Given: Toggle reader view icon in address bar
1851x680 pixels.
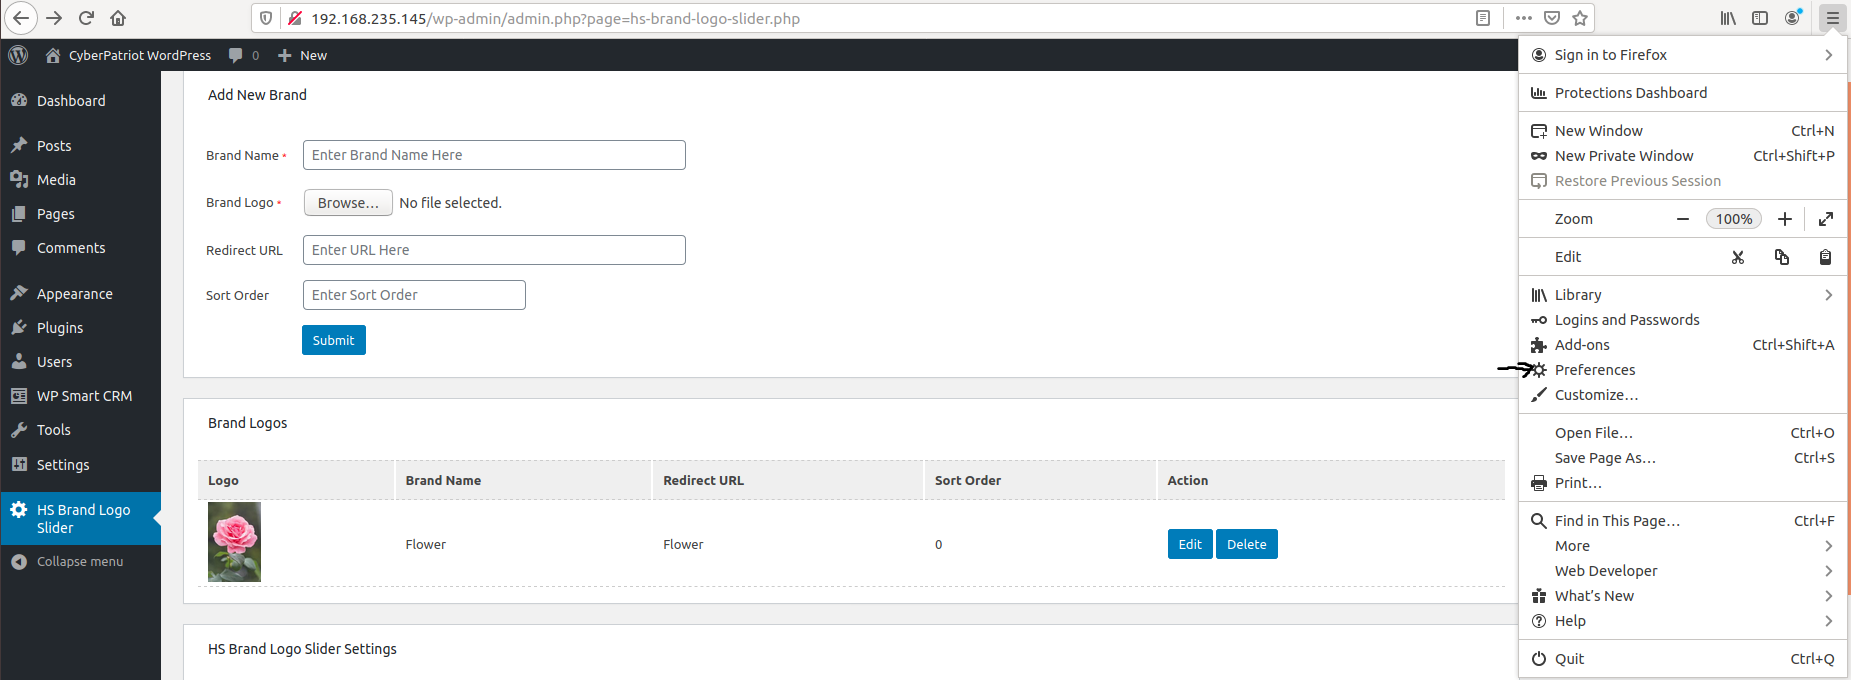Looking at the screenshot, I should pyautogui.click(x=1483, y=18).
